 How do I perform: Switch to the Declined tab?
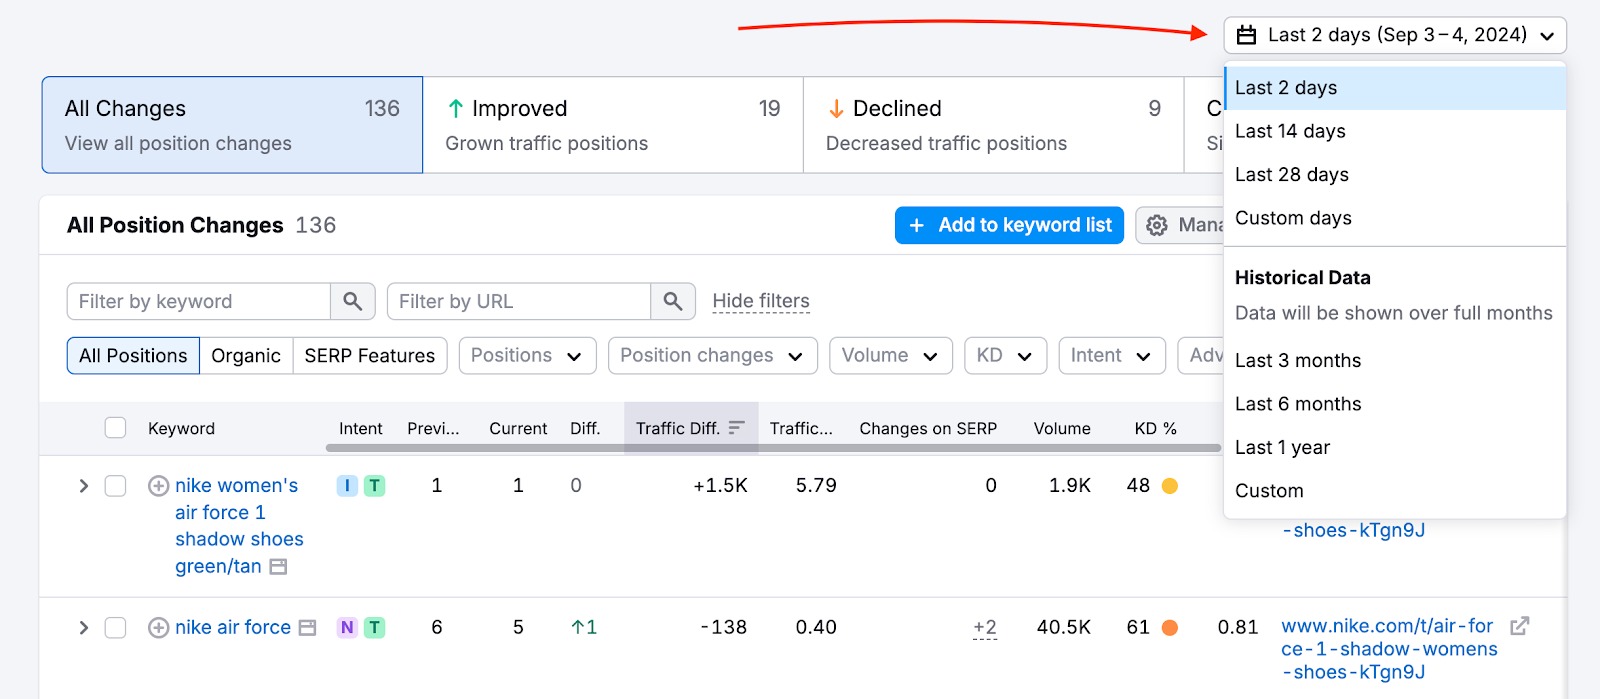[992, 125]
